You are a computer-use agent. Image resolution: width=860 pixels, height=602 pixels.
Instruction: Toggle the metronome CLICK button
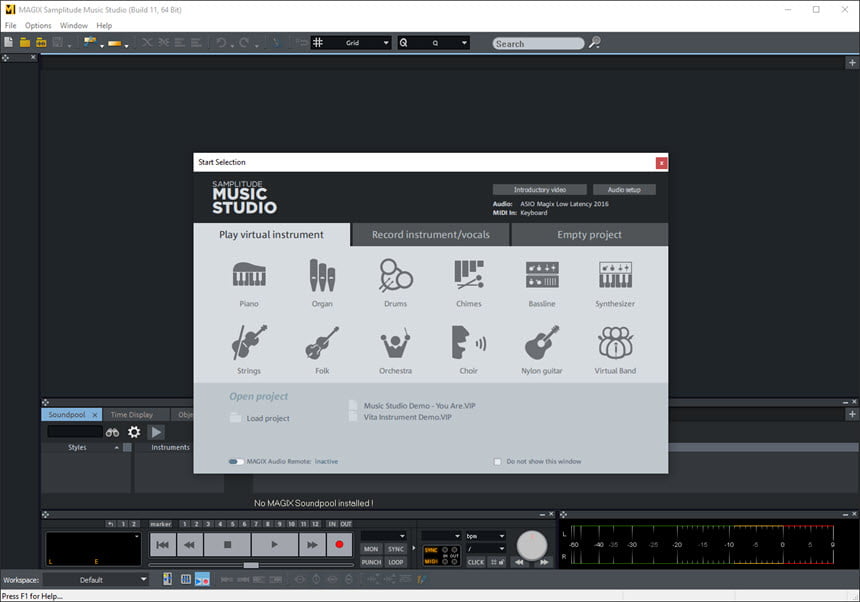(476, 562)
